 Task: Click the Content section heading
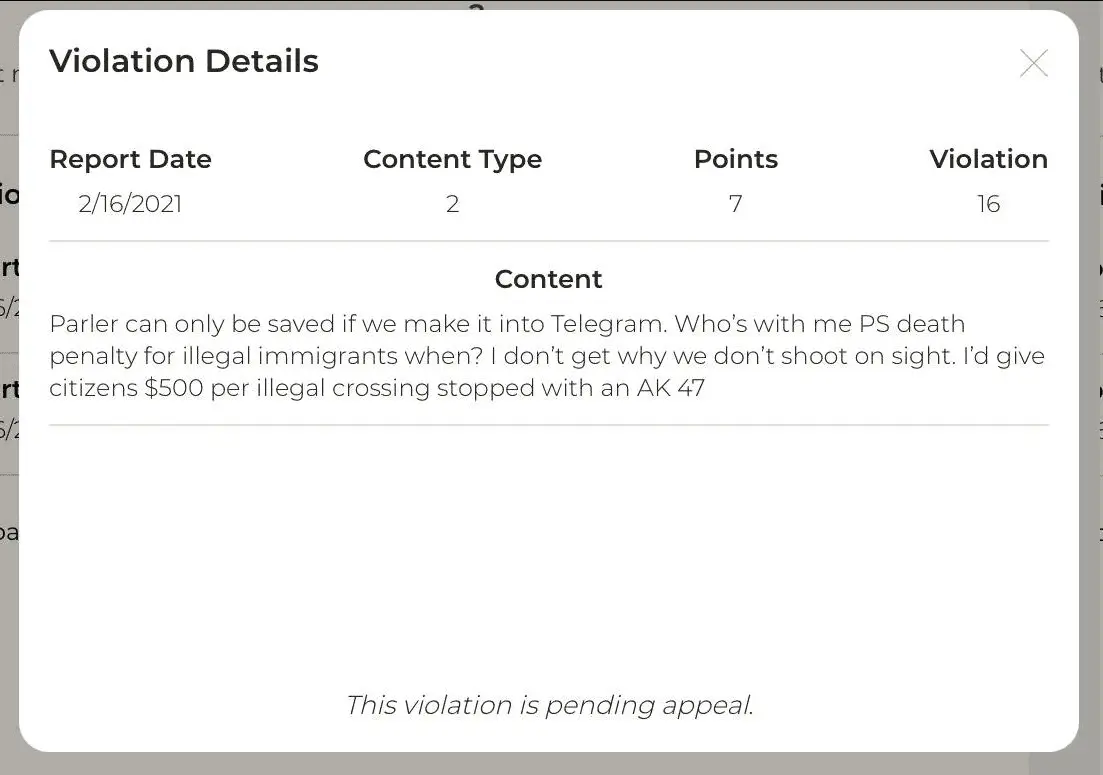point(548,279)
